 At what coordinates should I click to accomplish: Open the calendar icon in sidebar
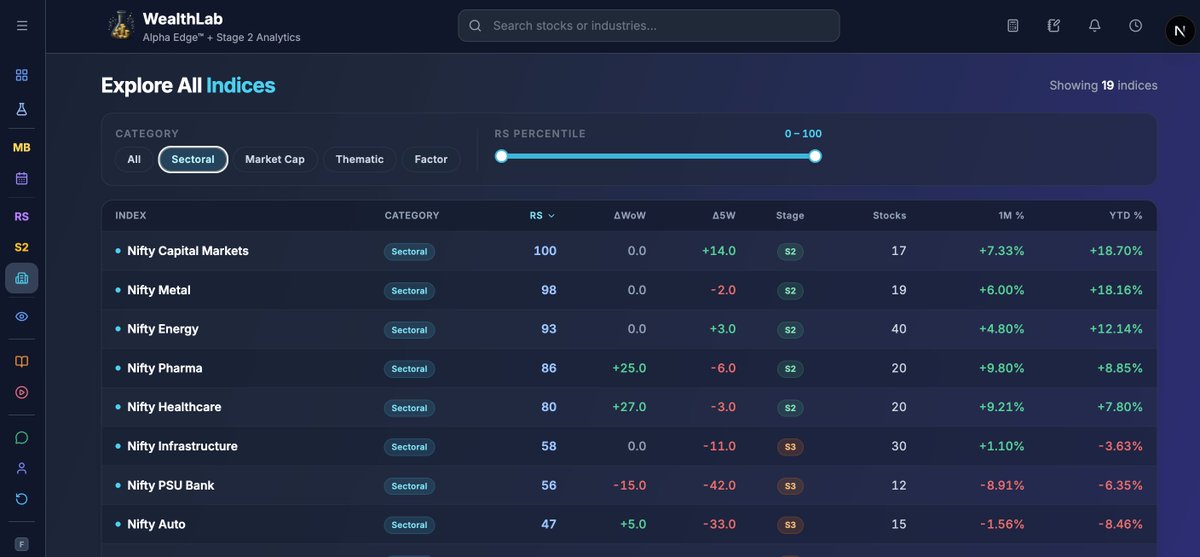click(22, 178)
